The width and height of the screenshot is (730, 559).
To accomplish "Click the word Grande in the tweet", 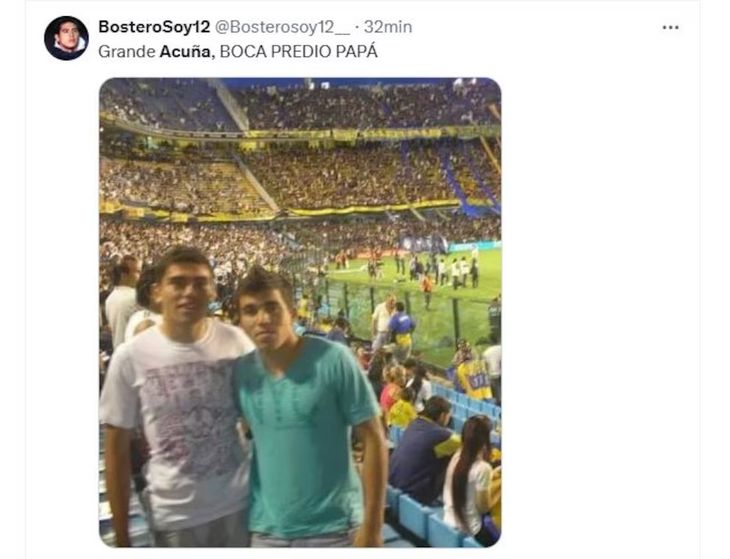I will (127, 51).
